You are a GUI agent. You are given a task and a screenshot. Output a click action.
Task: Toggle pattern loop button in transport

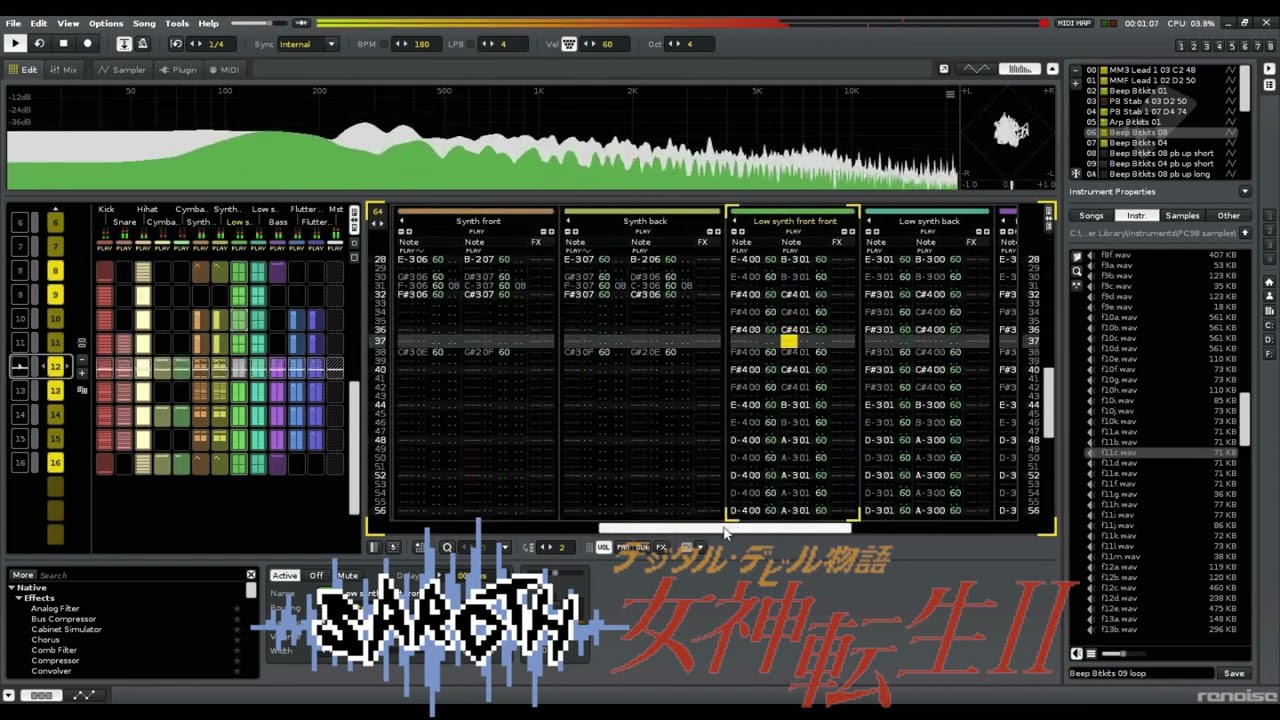(39, 43)
